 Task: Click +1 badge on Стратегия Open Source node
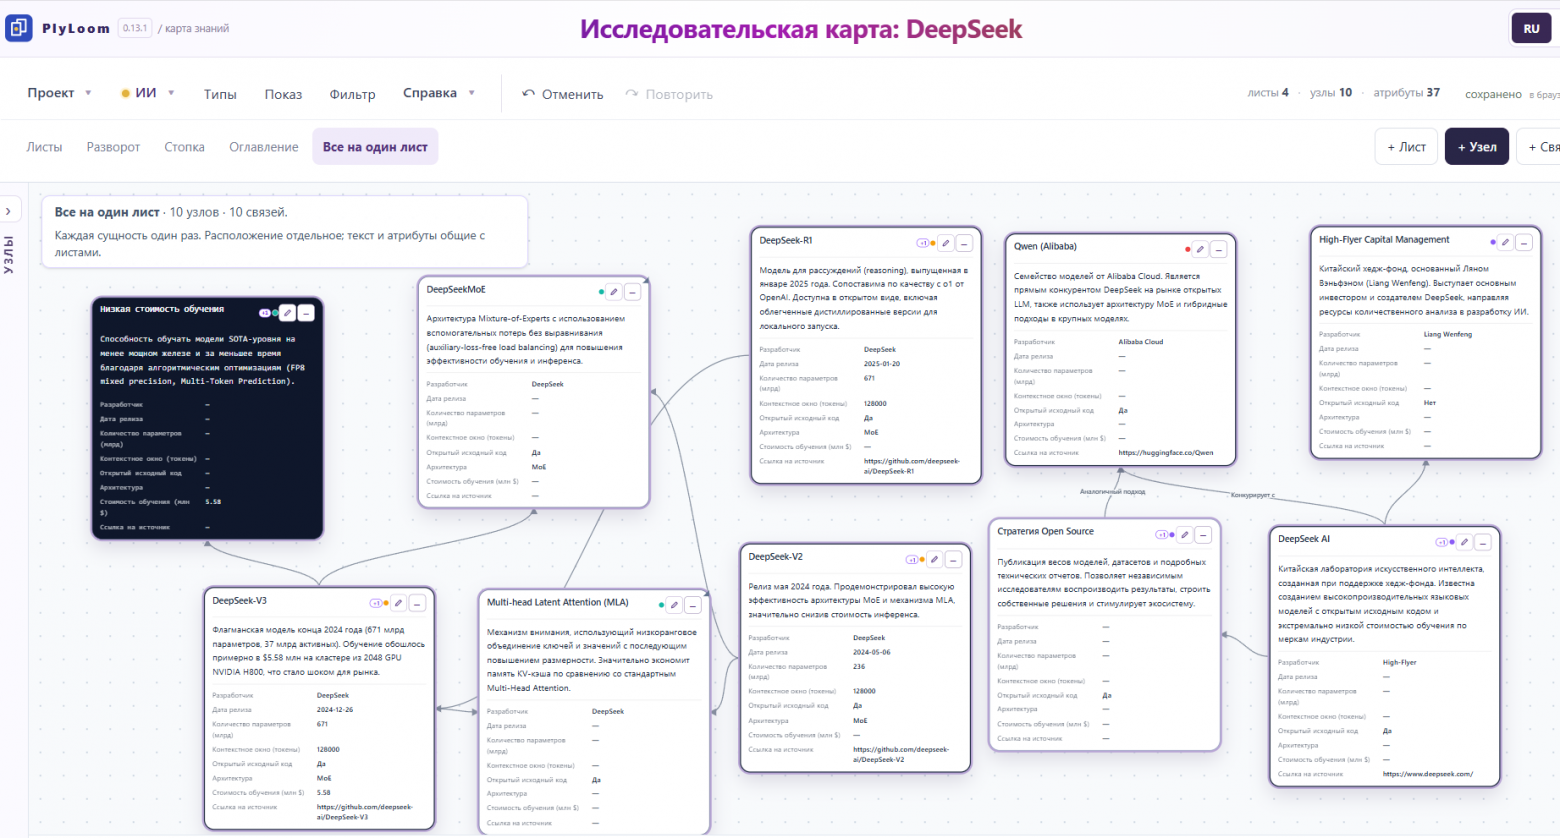click(x=1162, y=535)
